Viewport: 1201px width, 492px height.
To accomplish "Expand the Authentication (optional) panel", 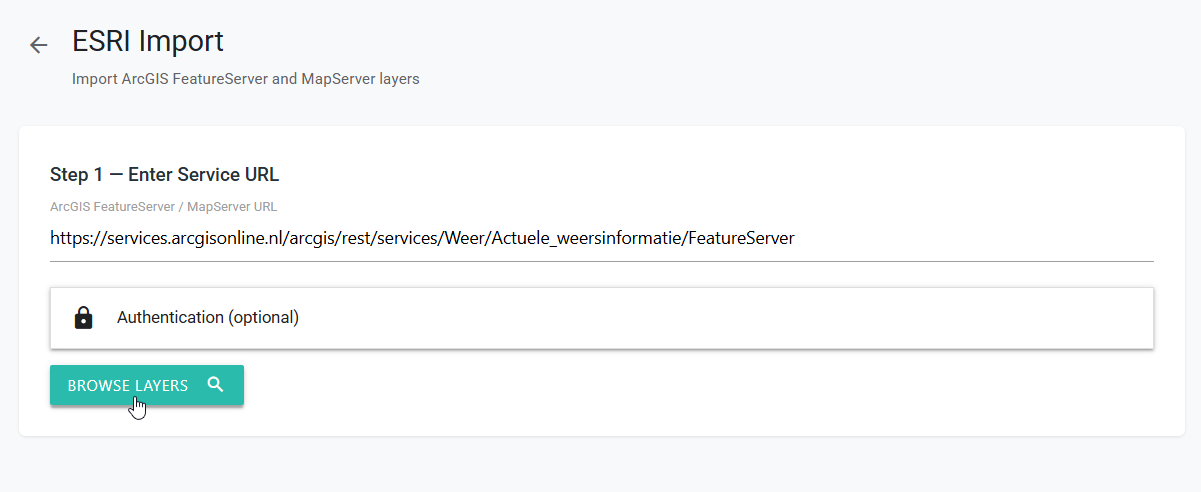I will click(x=602, y=318).
